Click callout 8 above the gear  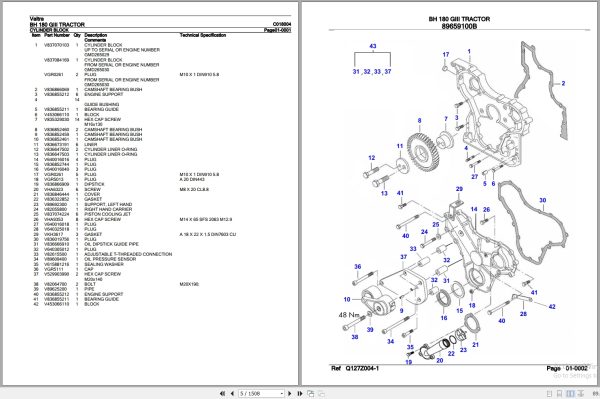[x=419, y=121]
